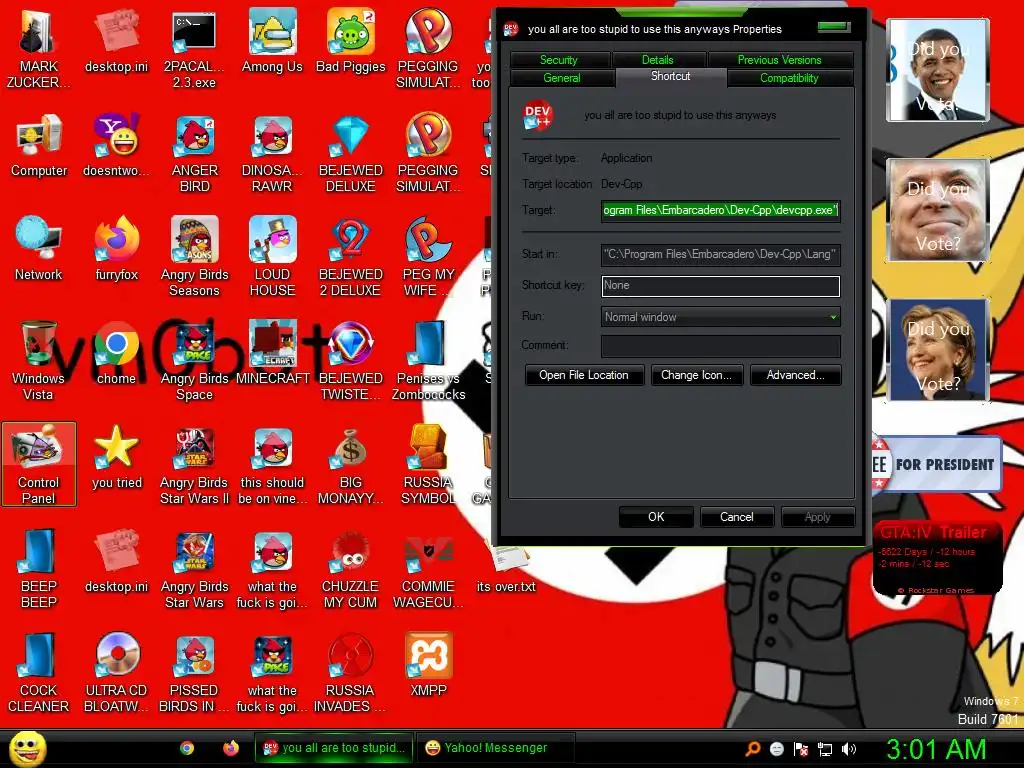Select the Angry Birds Star Wars II icon
The image size is (1024, 768).
click(195, 465)
